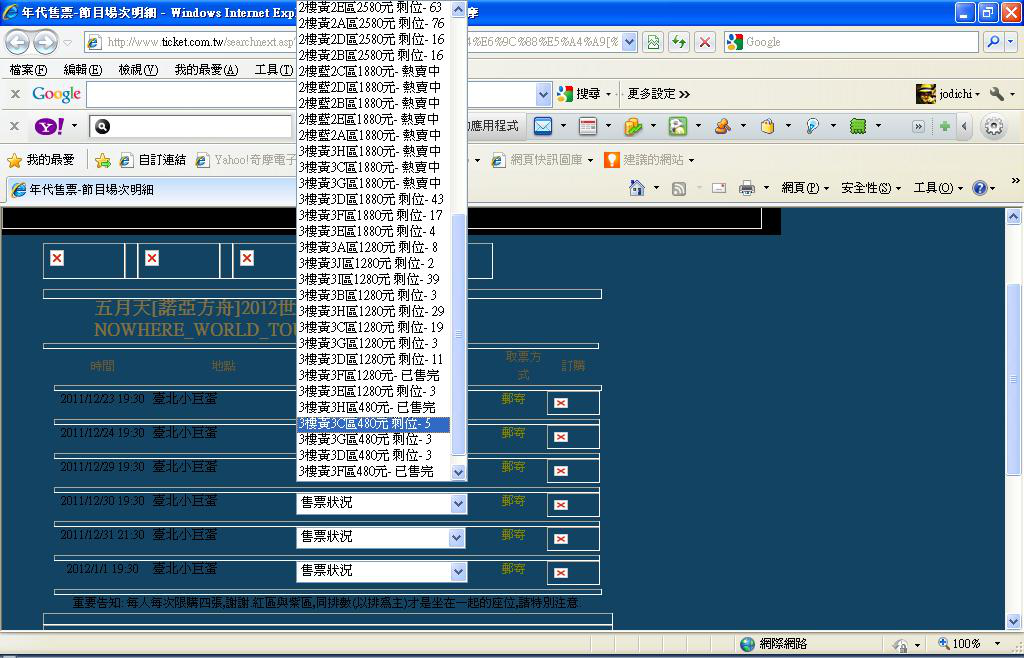Image resolution: width=1024 pixels, height=658 pixels.
Task: Click the Yahoo toolbar settings gear
Action: (x=994, y=126)
